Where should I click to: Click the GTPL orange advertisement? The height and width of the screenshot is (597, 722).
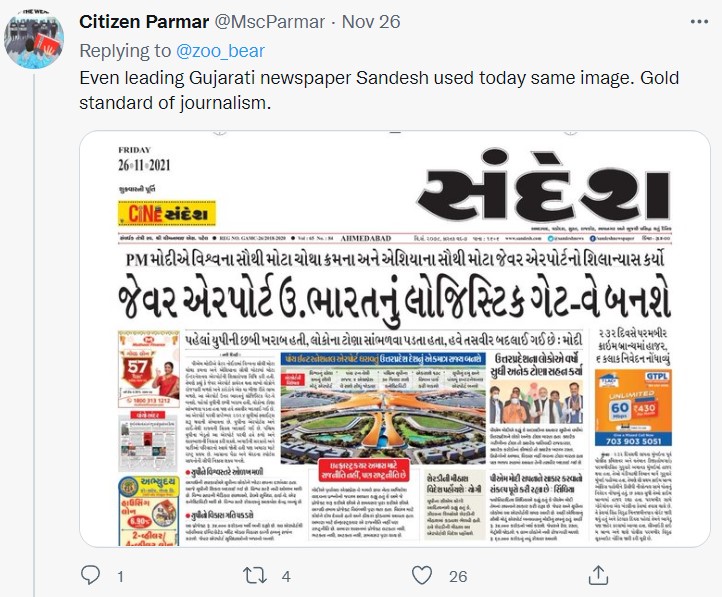point(634,408)
